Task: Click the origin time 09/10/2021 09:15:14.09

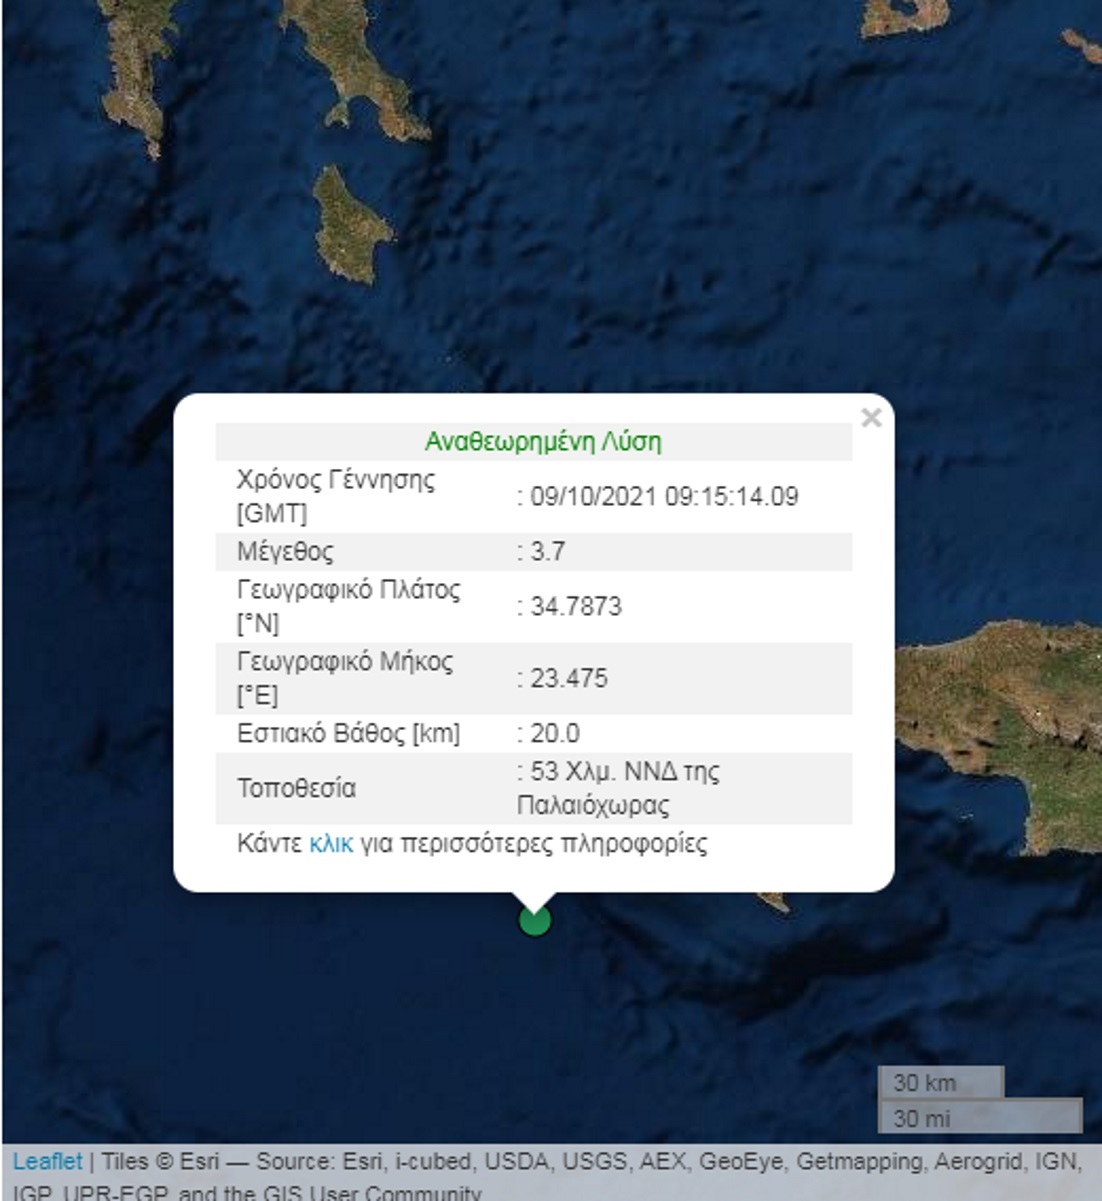Action: pyautogui.click(x=664, y=496)
